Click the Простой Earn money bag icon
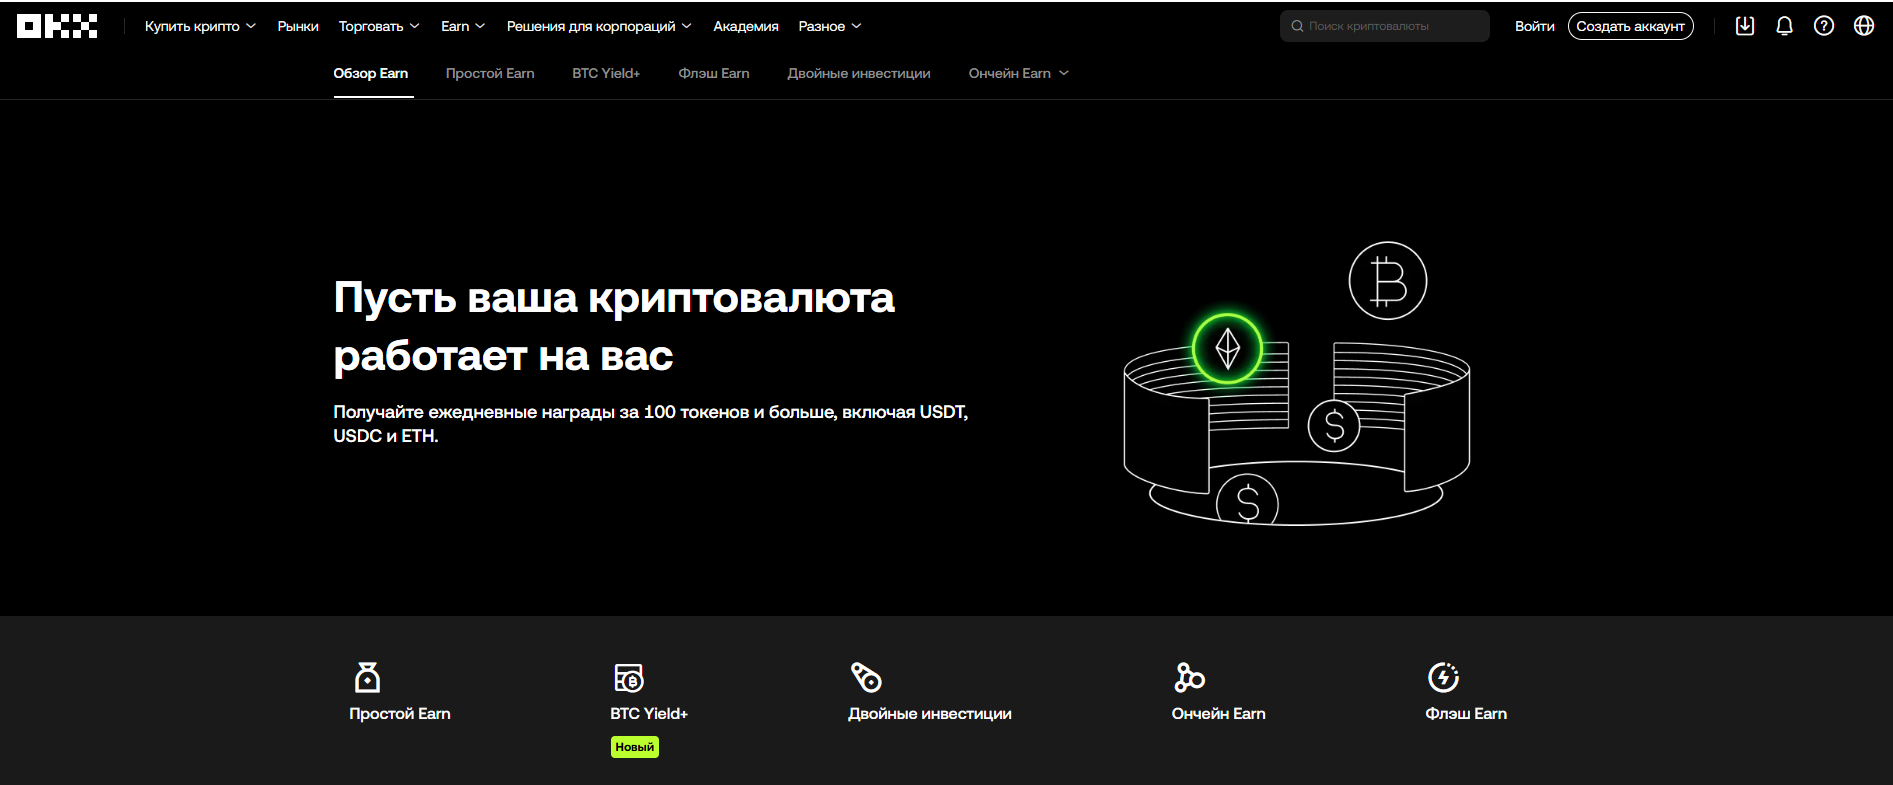This screenshot has height=785, width=1893. pyautogui.click(x=368, y=677)
